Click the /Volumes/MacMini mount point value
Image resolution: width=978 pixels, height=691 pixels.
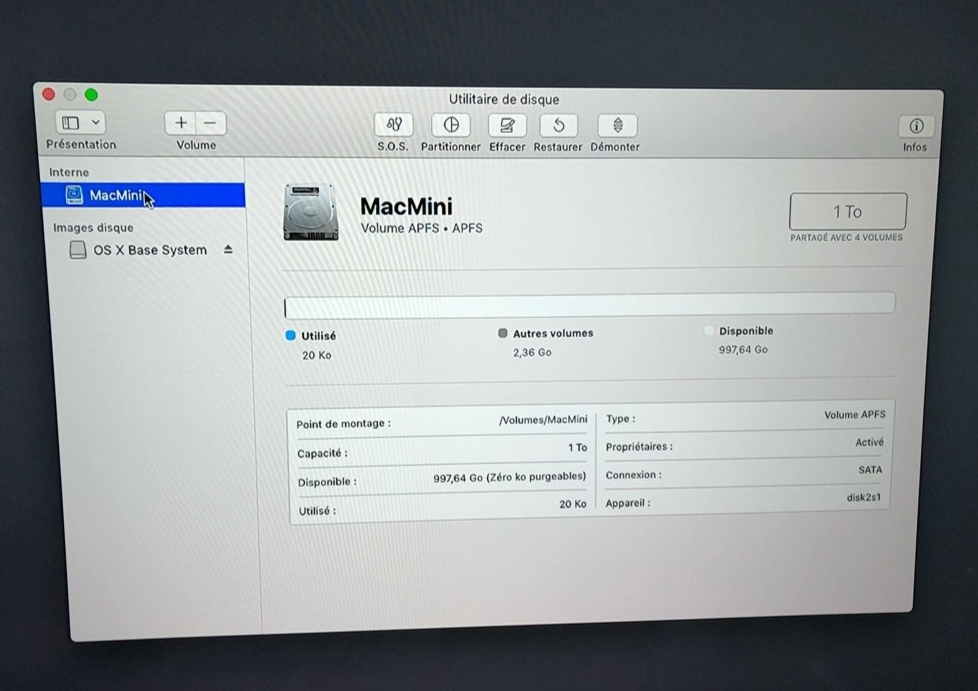pyautogui.click(x=543, y=420)
